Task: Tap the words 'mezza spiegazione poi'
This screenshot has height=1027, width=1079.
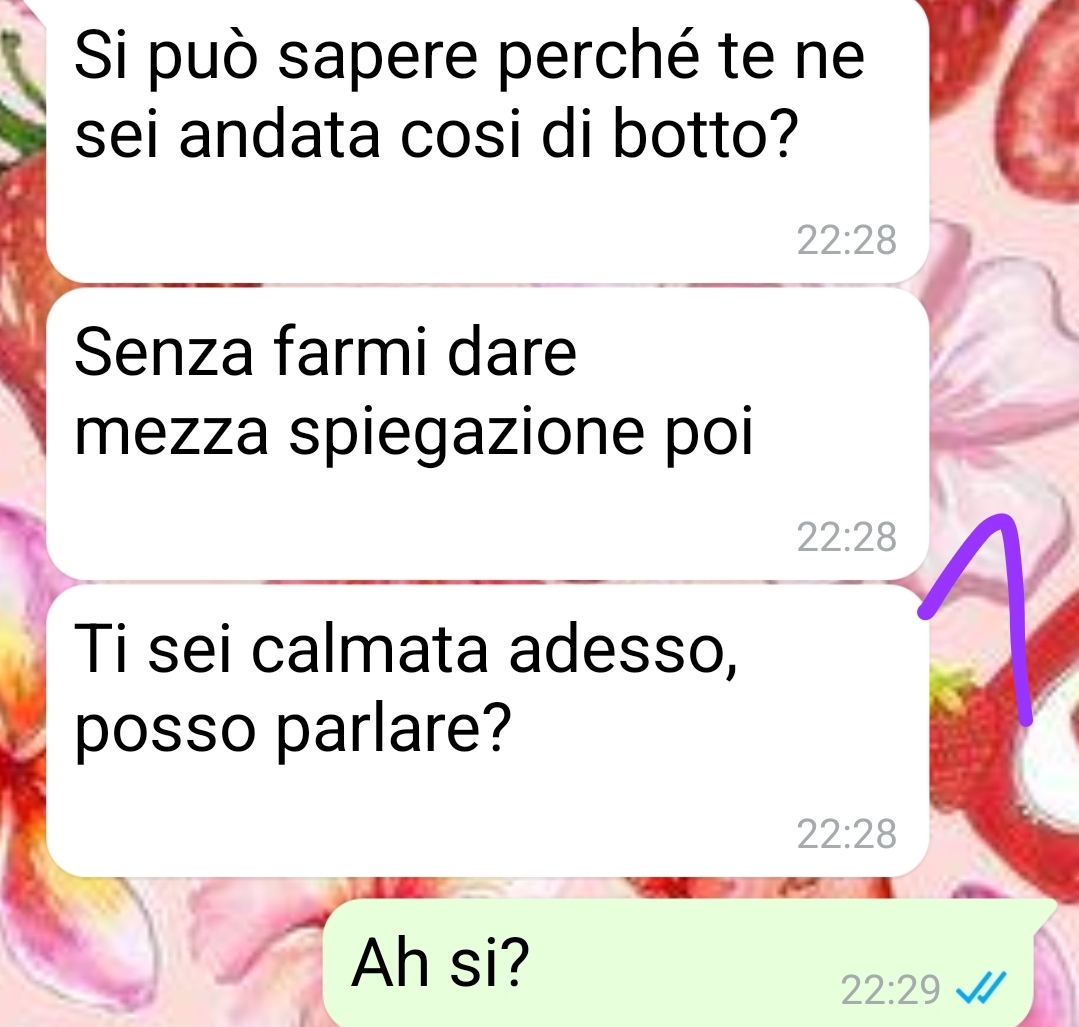Action: [x=414, y=434]
